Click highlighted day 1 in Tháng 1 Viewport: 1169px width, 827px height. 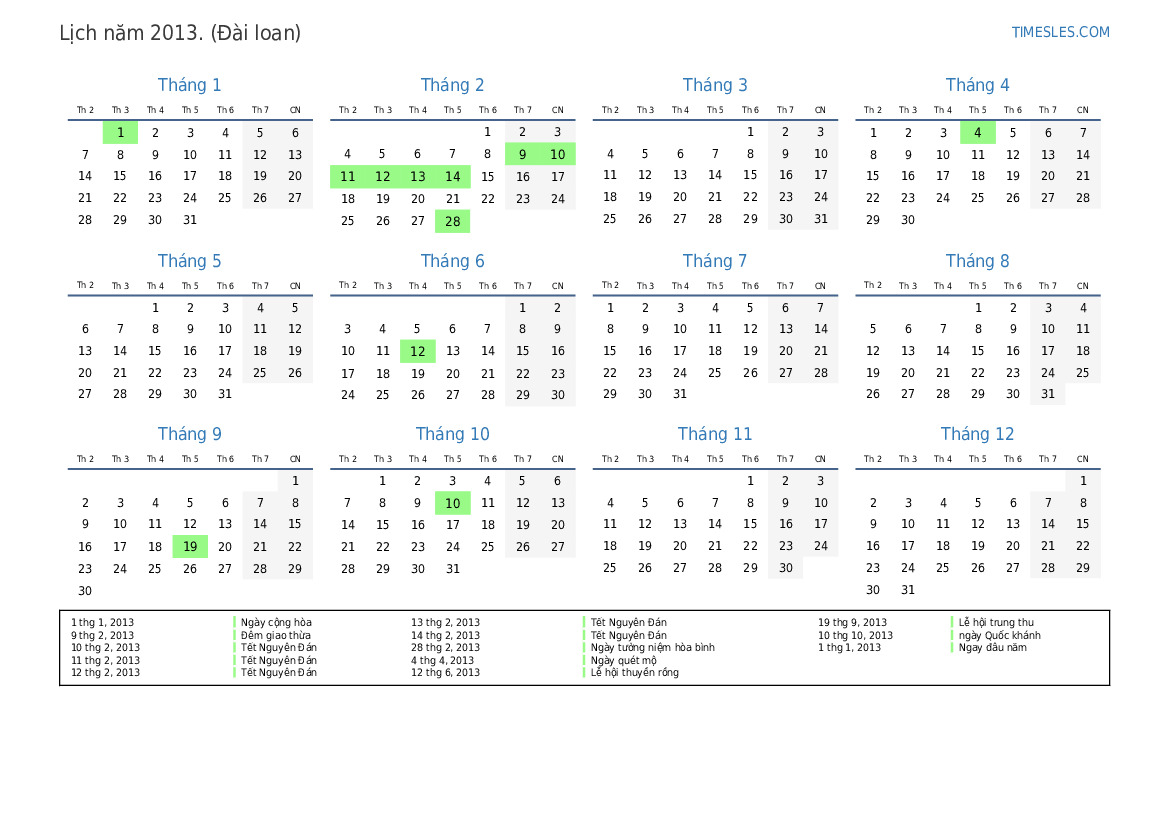click(120, 133)
